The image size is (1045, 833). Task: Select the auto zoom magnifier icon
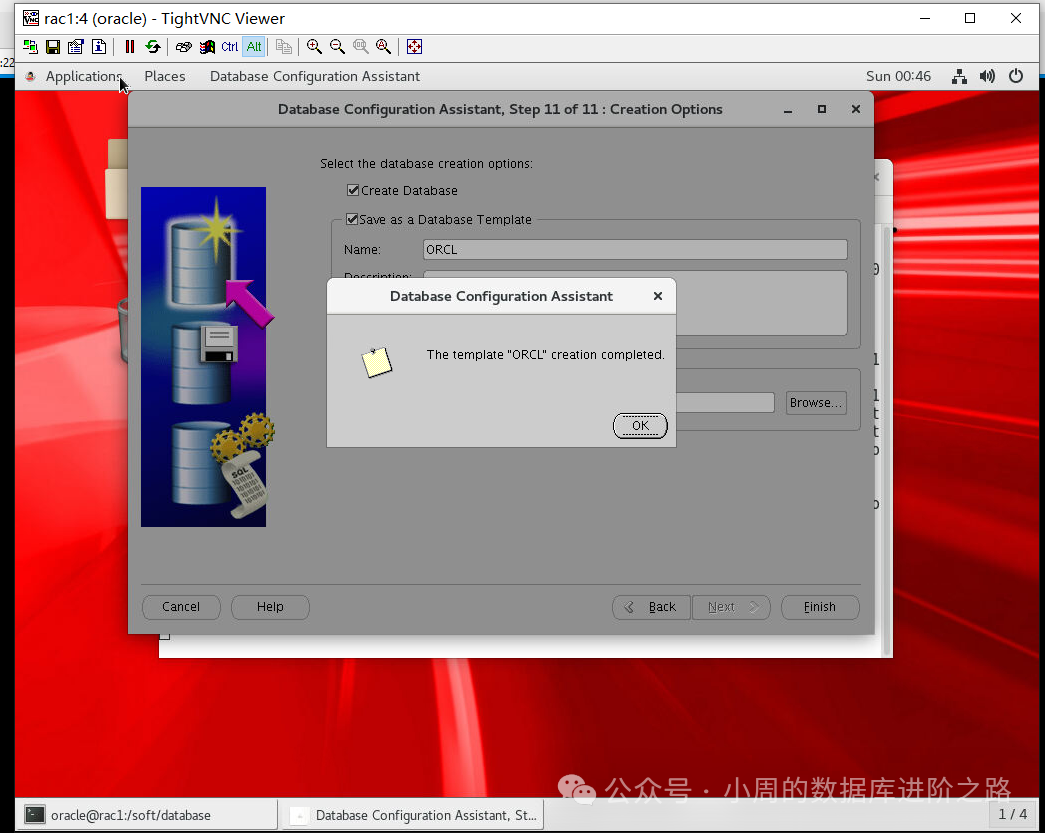[x=383, y=47]
